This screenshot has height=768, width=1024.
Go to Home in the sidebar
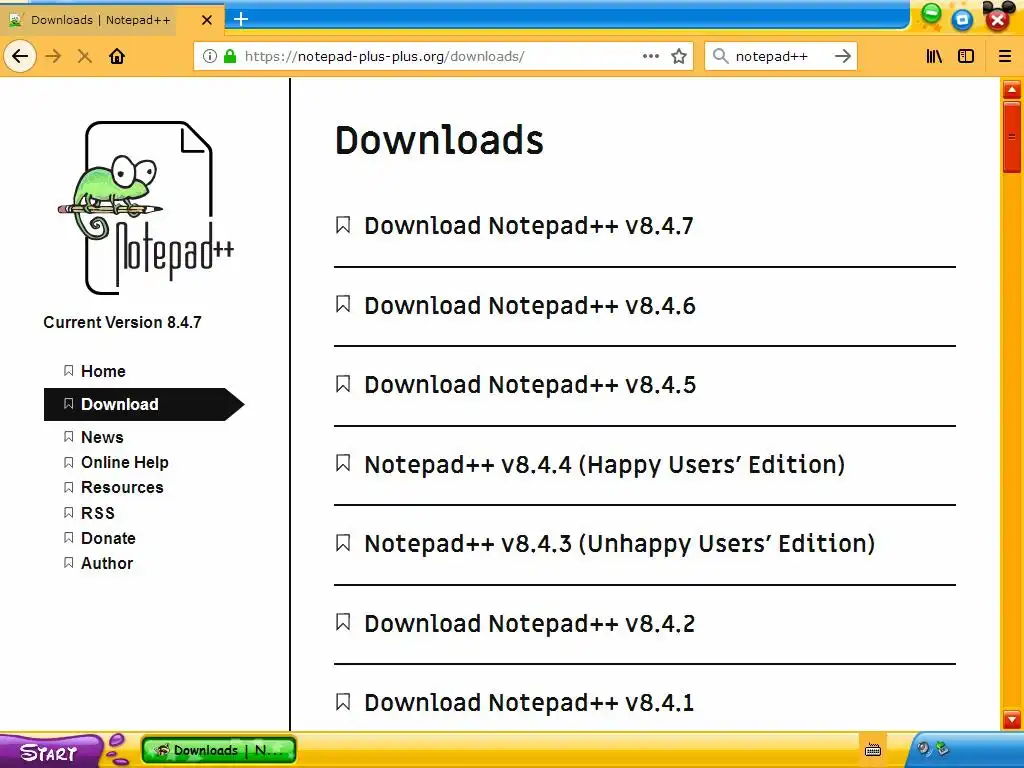click(x=103, y=371)
